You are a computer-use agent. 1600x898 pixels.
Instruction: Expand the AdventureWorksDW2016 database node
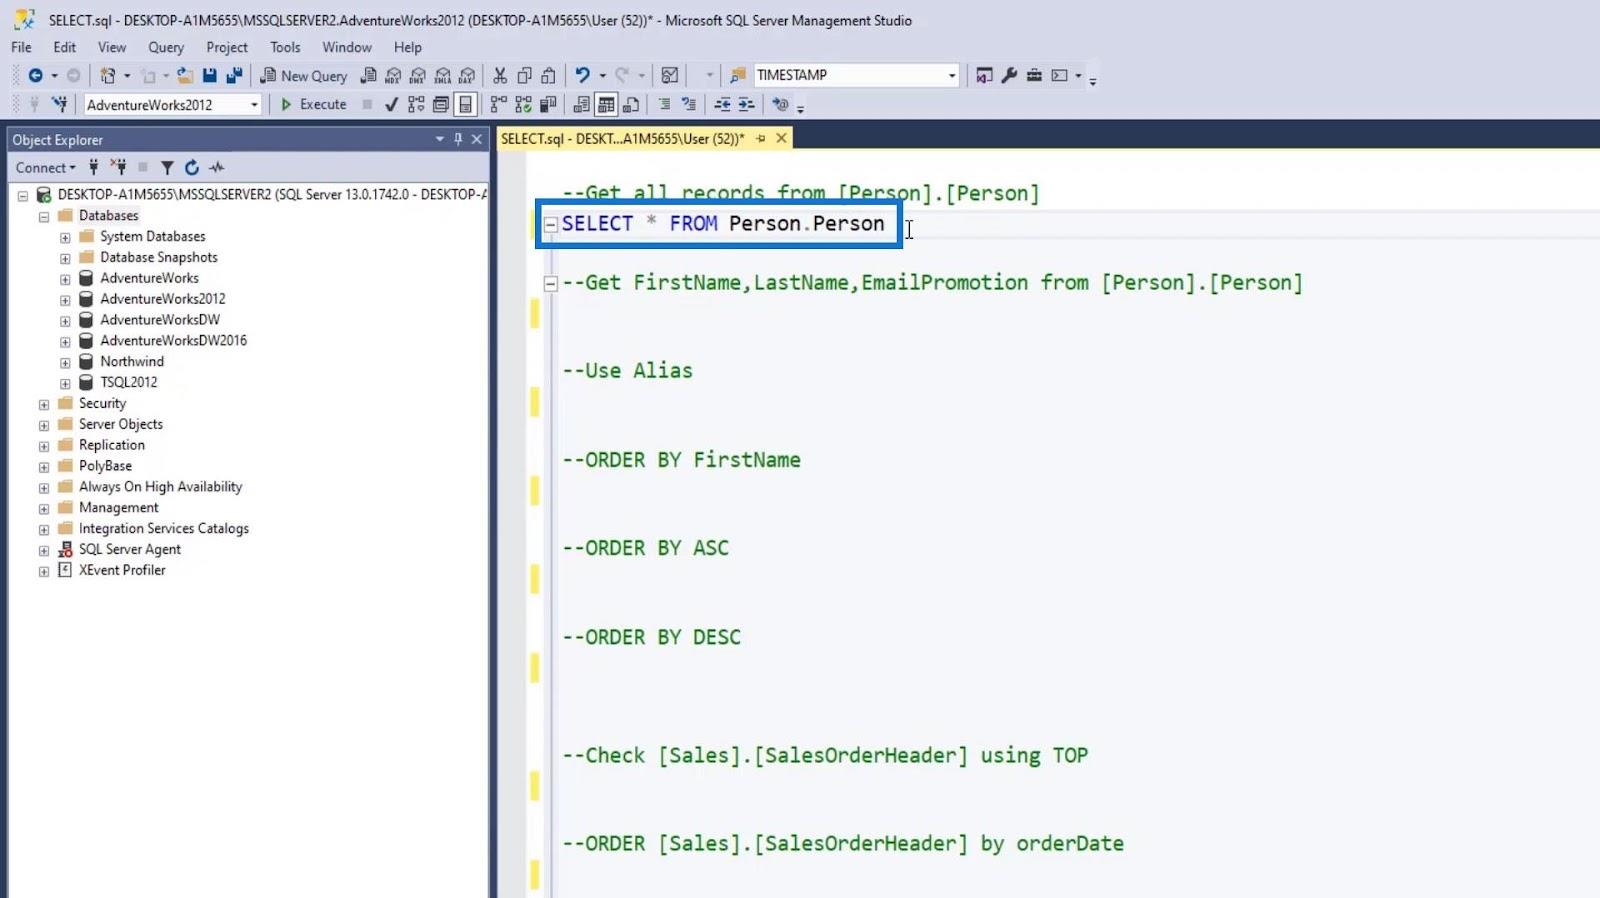(x=65, y=341)
